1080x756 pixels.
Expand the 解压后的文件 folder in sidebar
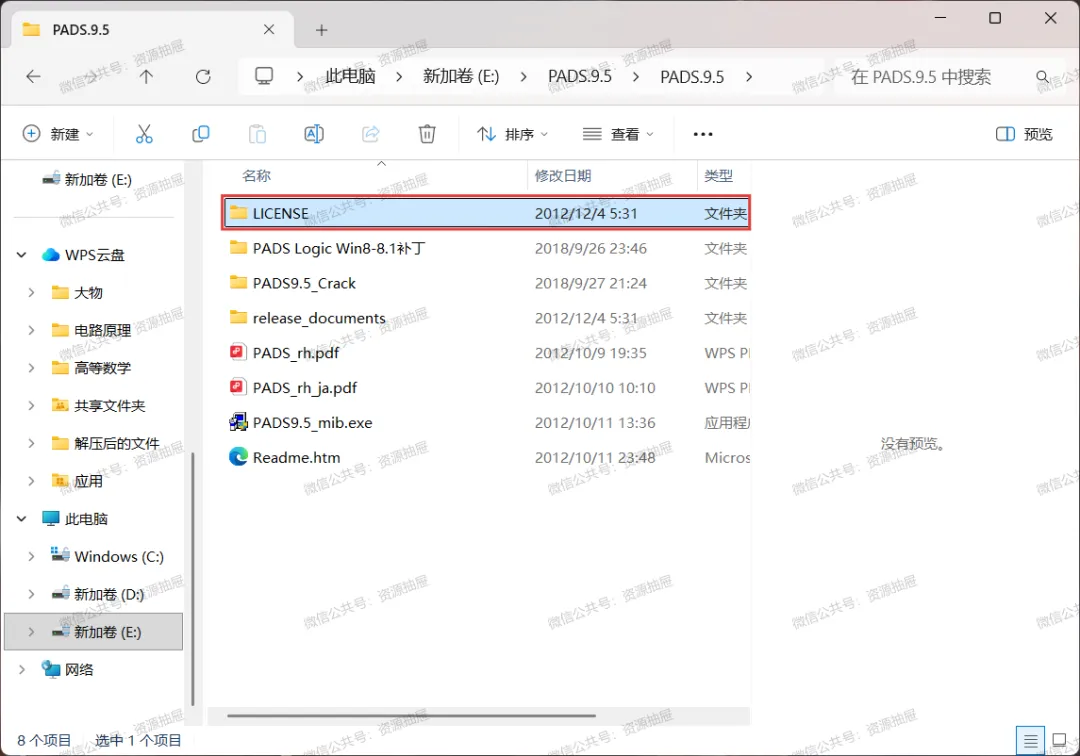coord(31,443)
